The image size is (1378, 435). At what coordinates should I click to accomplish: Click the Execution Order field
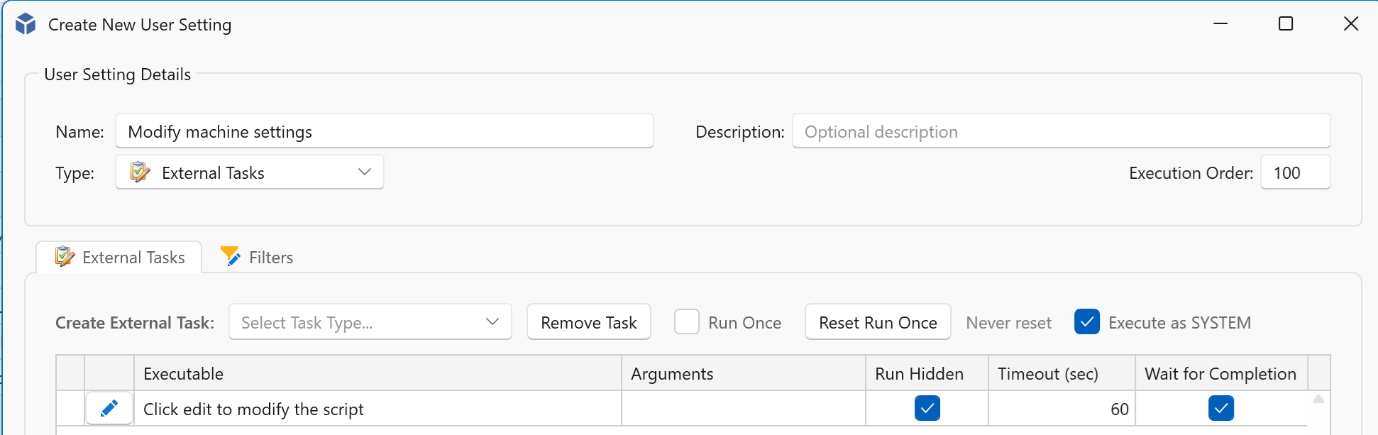point(1295,172)
